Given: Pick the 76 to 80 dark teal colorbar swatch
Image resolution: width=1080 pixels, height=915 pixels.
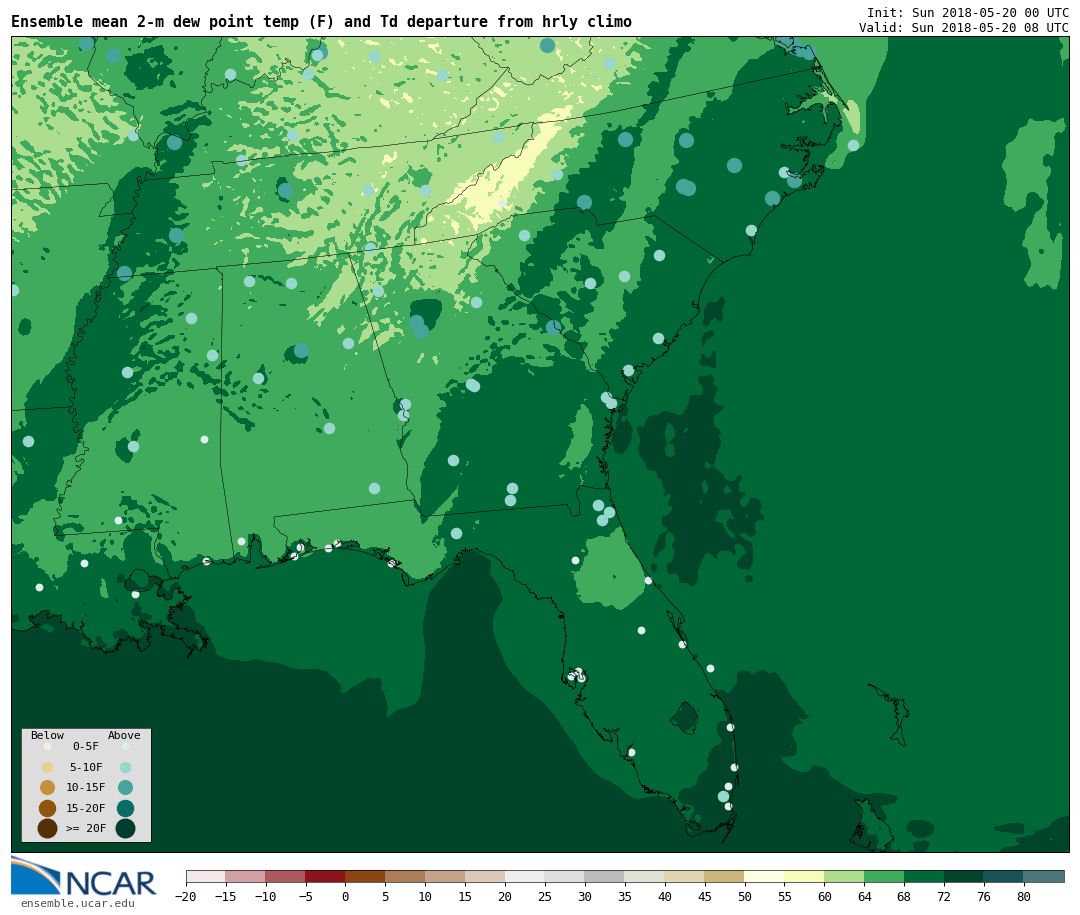Looking at the screenshot, I should coord(1005,876).
